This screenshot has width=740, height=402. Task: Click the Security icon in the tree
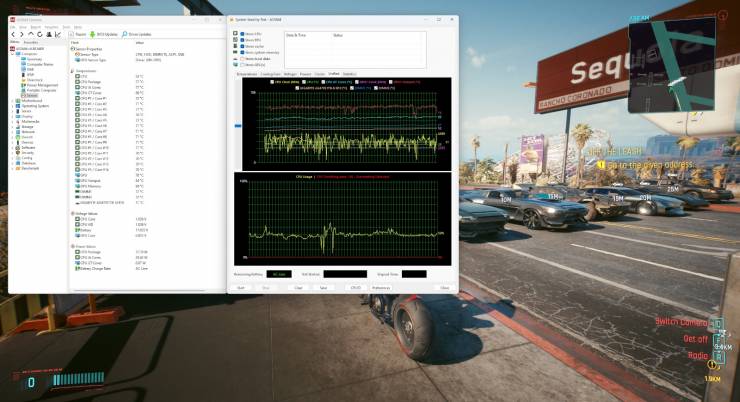coord(18,152)
